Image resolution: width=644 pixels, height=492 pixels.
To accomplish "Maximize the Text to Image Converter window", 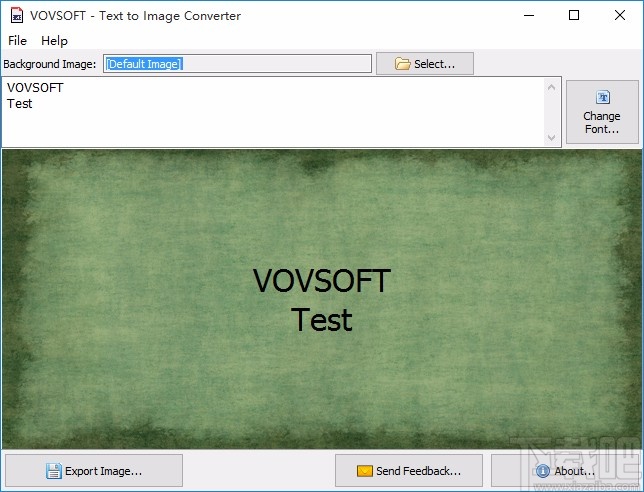I will 574,16.
